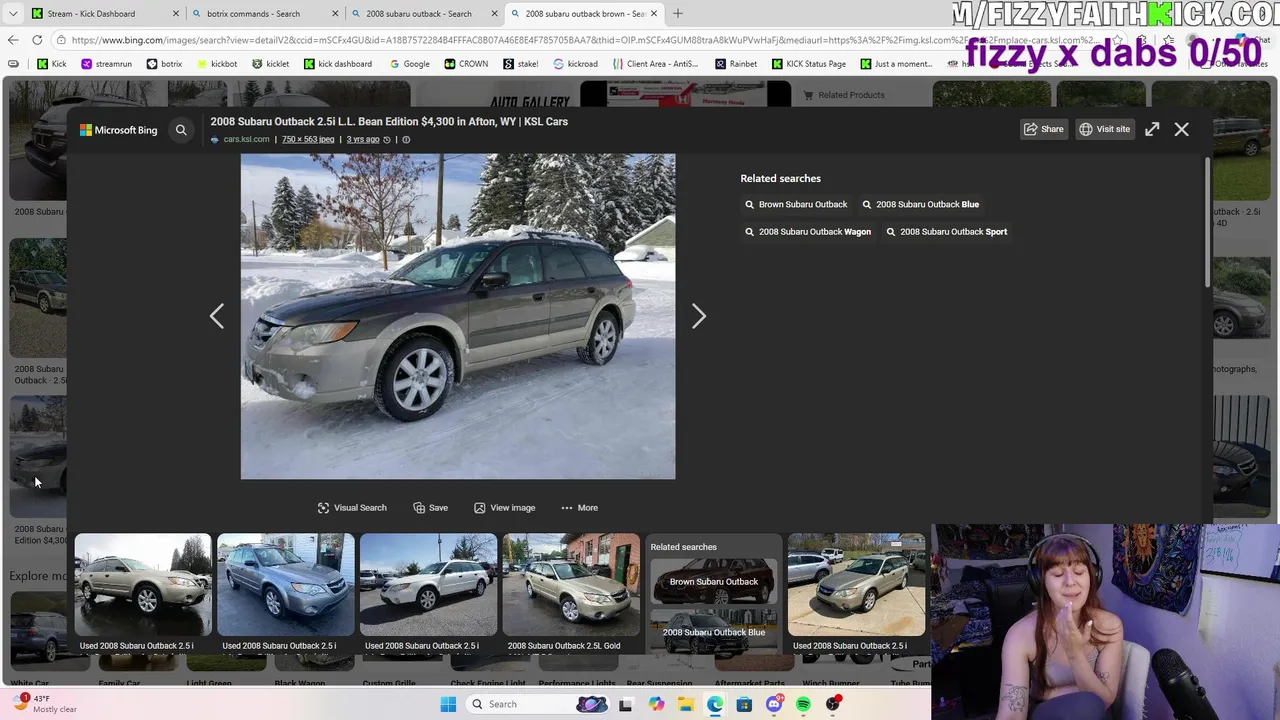
Task: Click Brown Subaru Outback related search tile
Action: (x=714, y=581)
